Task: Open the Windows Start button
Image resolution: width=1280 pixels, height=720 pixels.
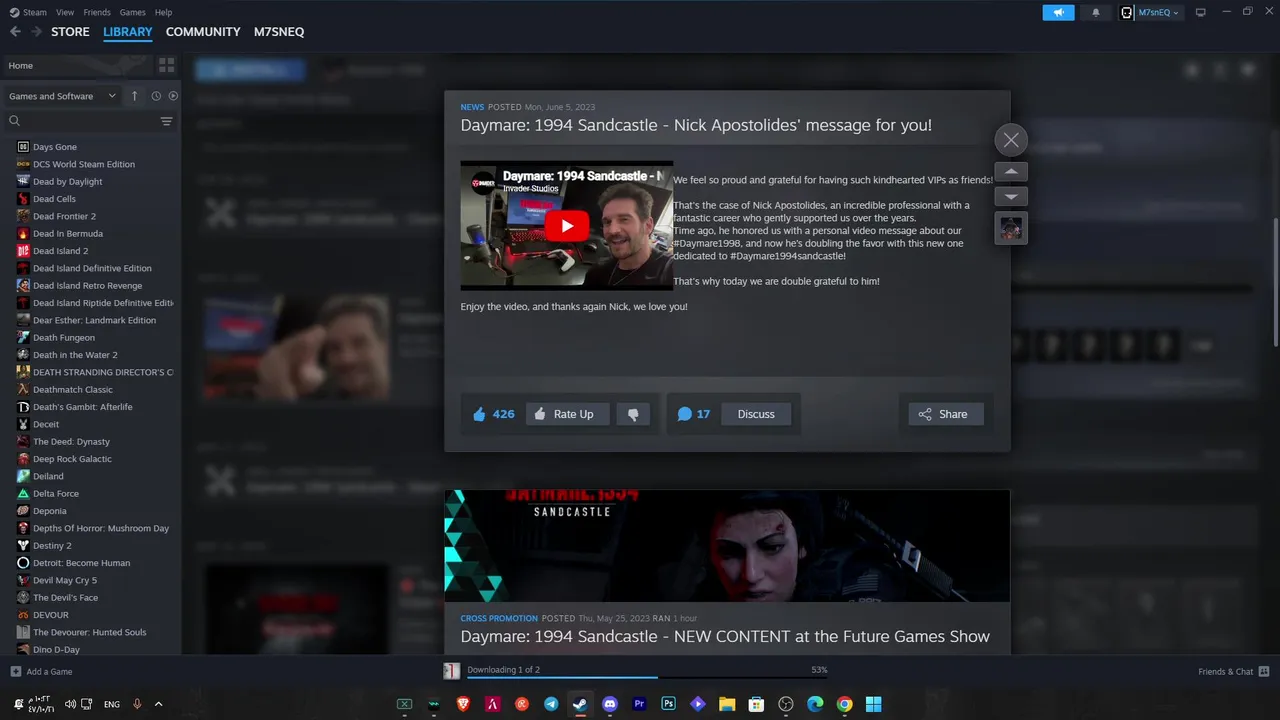Action: pos(873,704)
